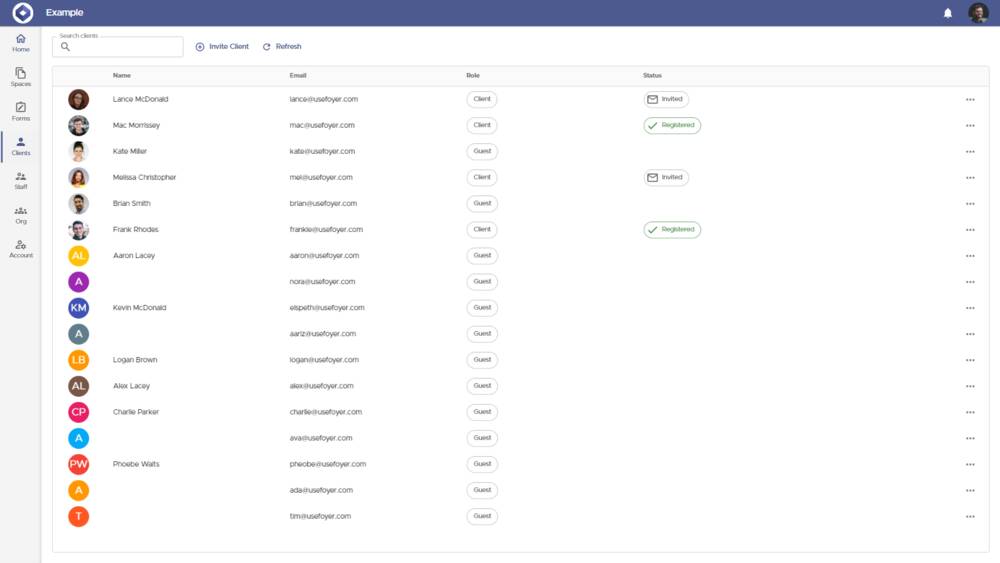Click Frank Rhodes' avatar photo
Image resolution: width=1000 pixels, height=563 pixels.
tap(78, 230)
